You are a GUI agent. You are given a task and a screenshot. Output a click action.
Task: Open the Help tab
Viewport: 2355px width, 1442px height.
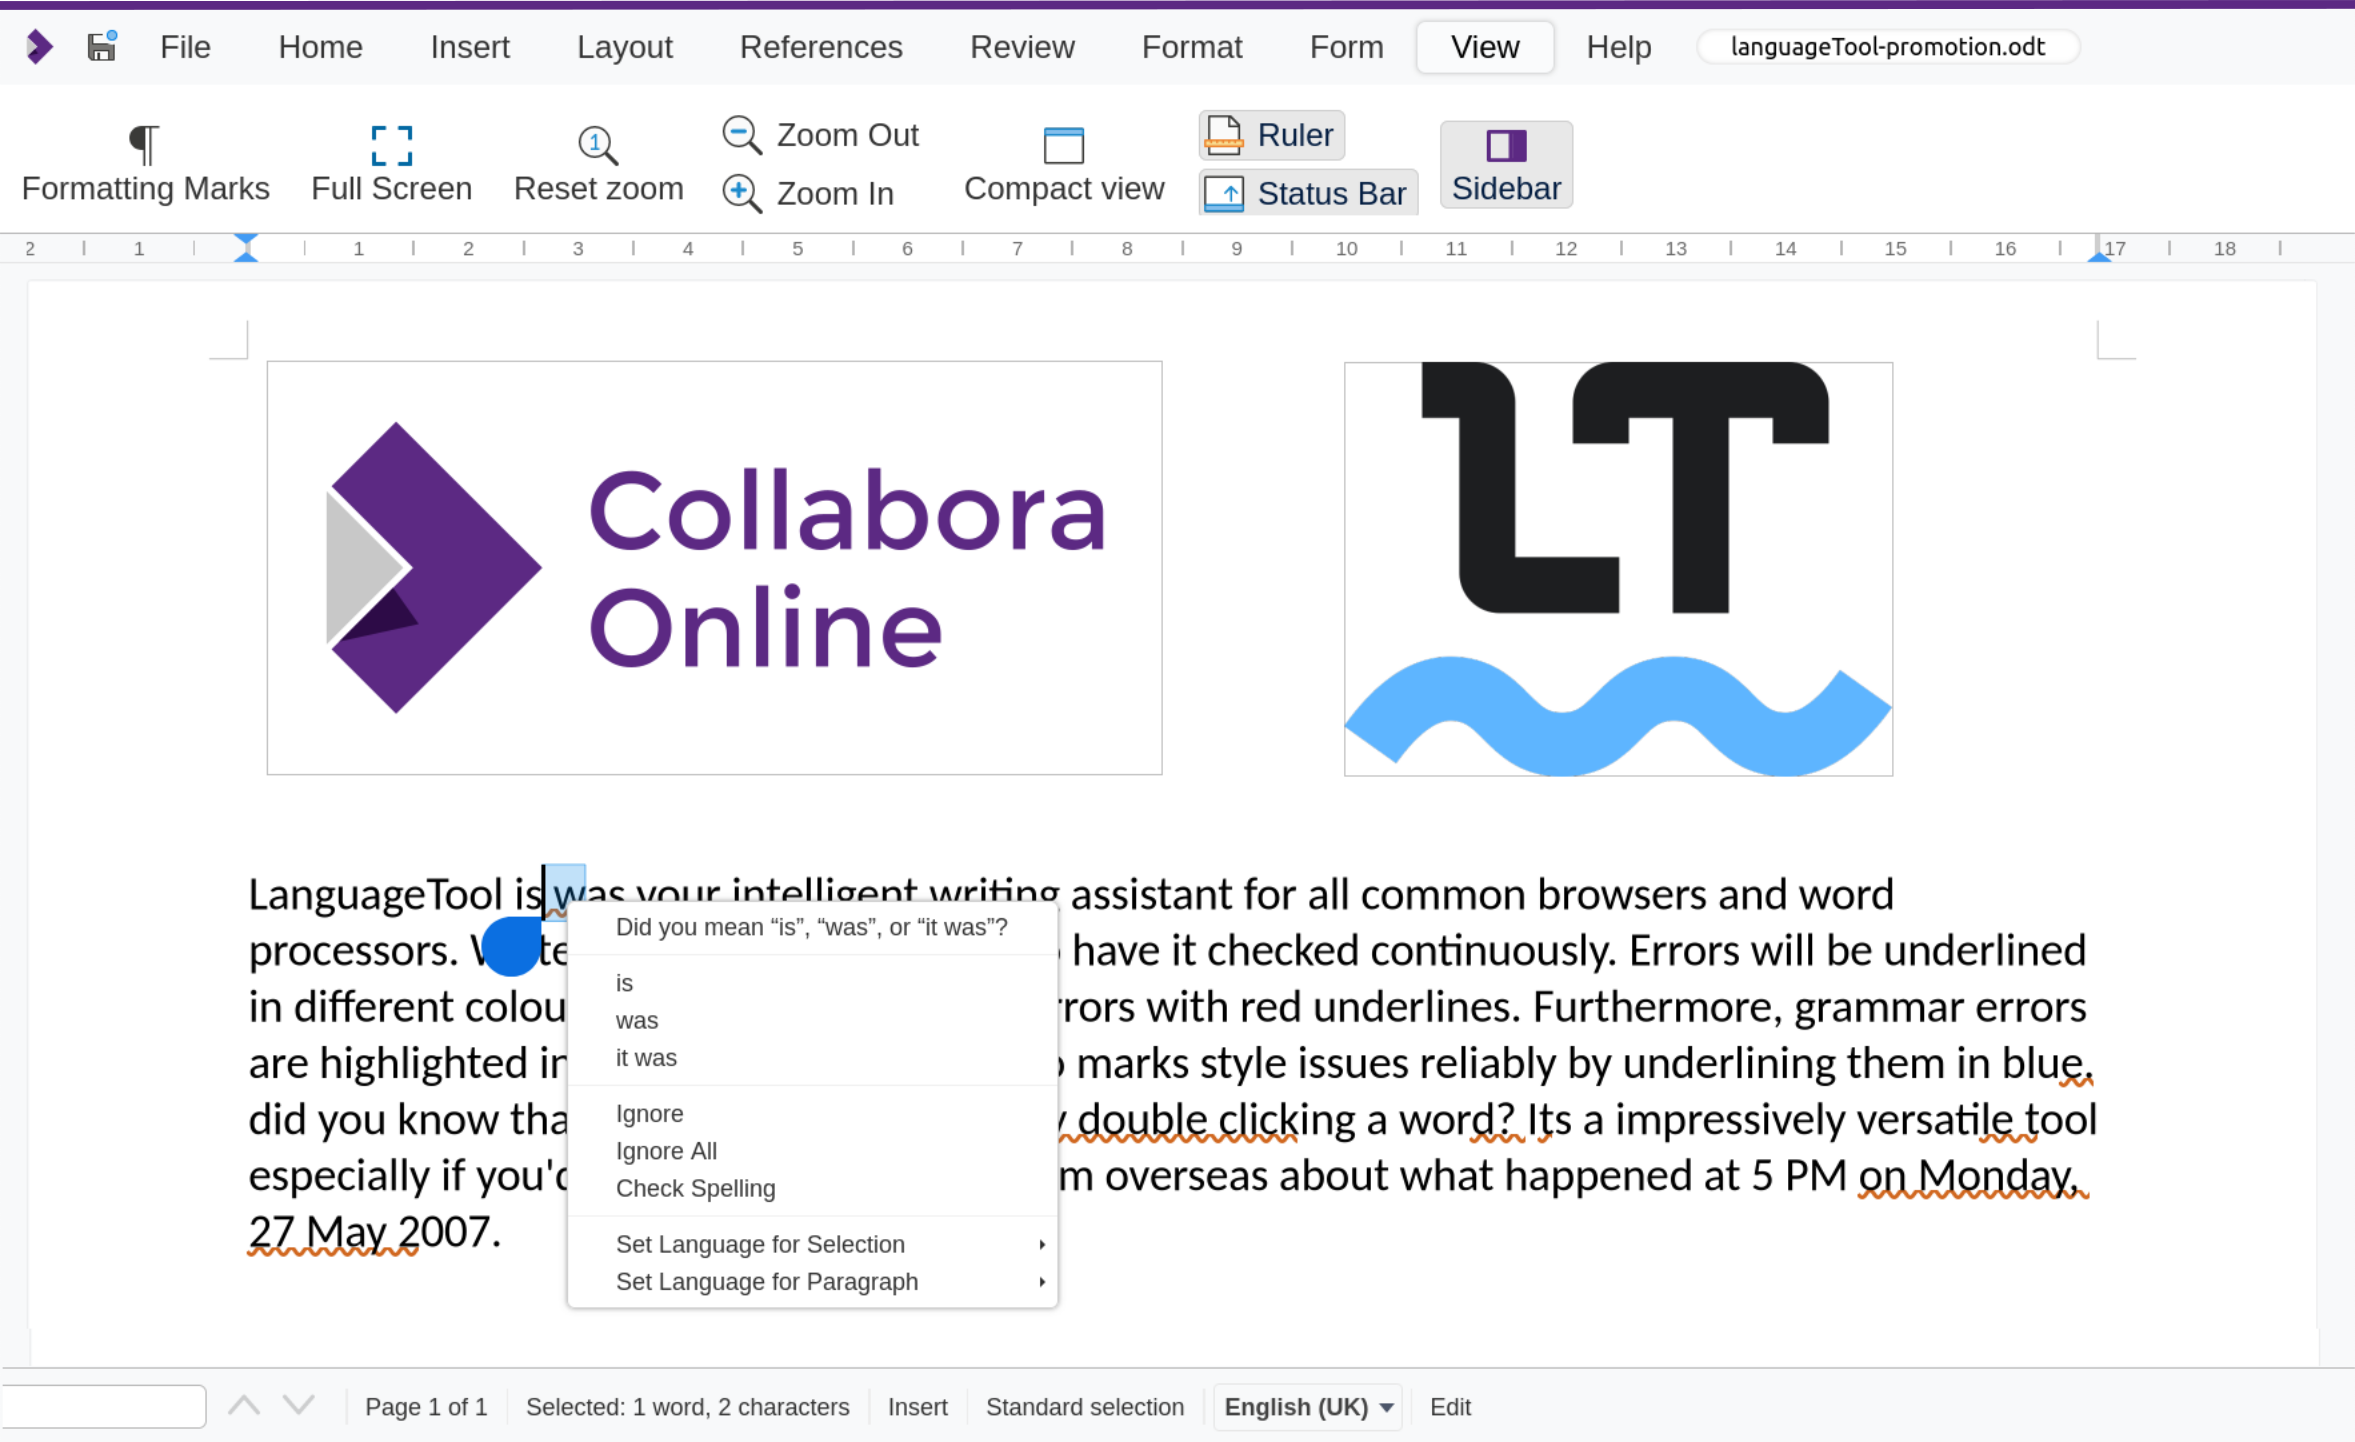point(1618,47)
